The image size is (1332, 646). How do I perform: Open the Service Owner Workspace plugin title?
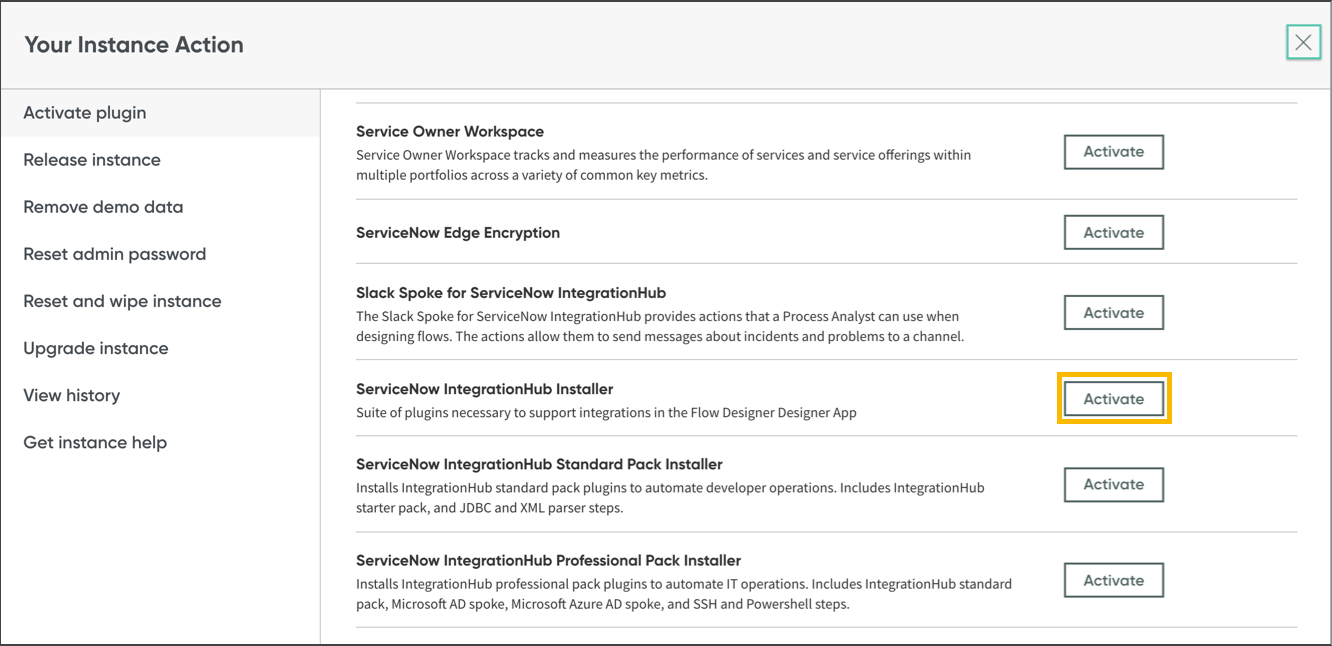click(449, 131)
